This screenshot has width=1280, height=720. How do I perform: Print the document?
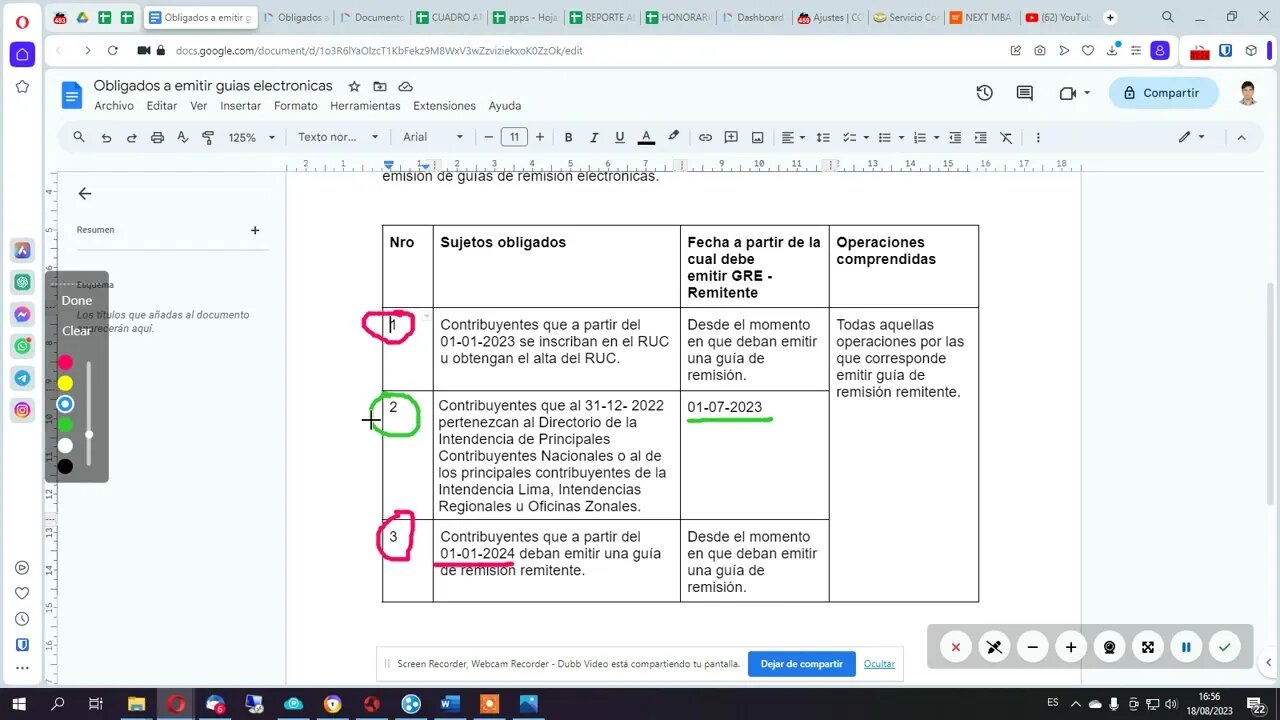click(157, 137)
